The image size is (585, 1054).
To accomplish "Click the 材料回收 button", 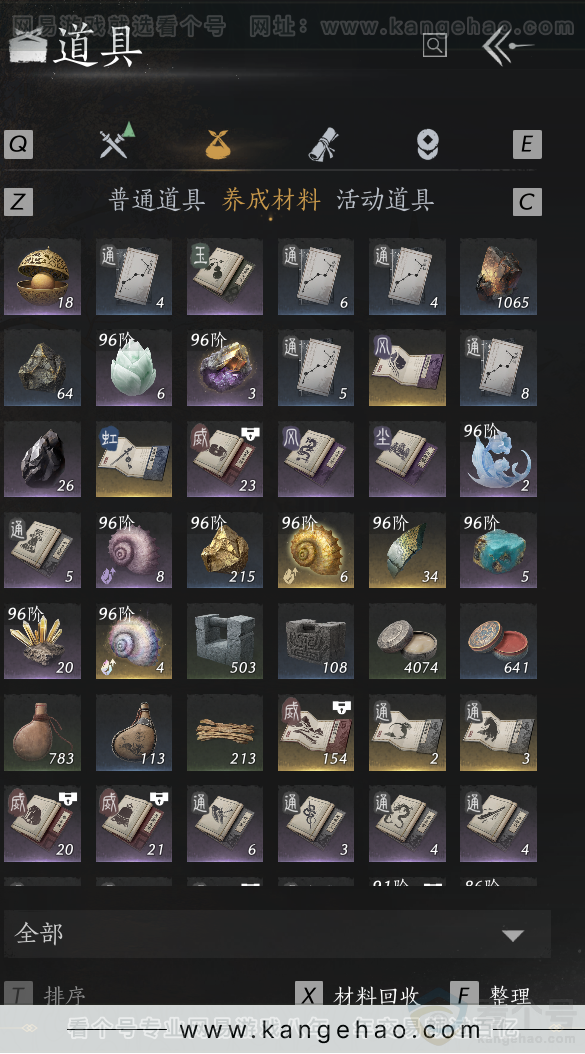I will click(x=358, y=996).
